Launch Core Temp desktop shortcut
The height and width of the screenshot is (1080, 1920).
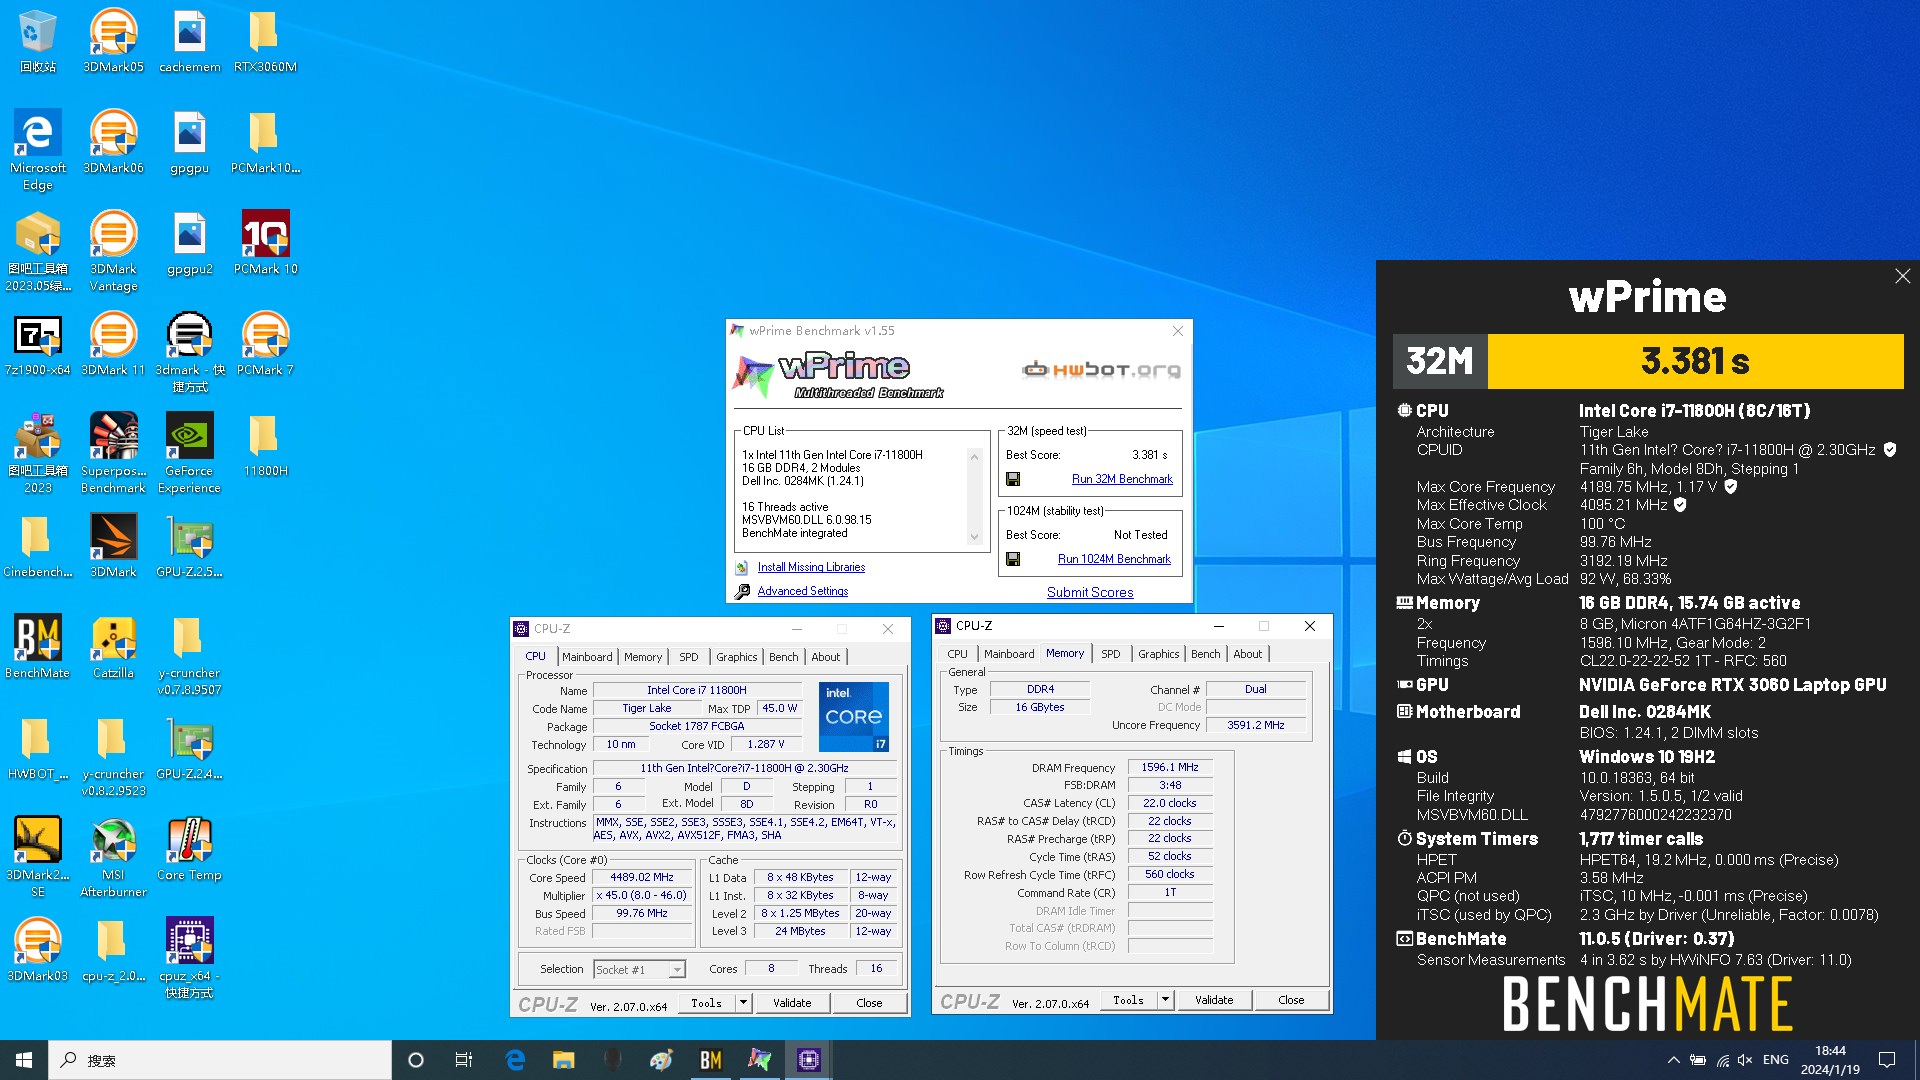coord(189,849)
